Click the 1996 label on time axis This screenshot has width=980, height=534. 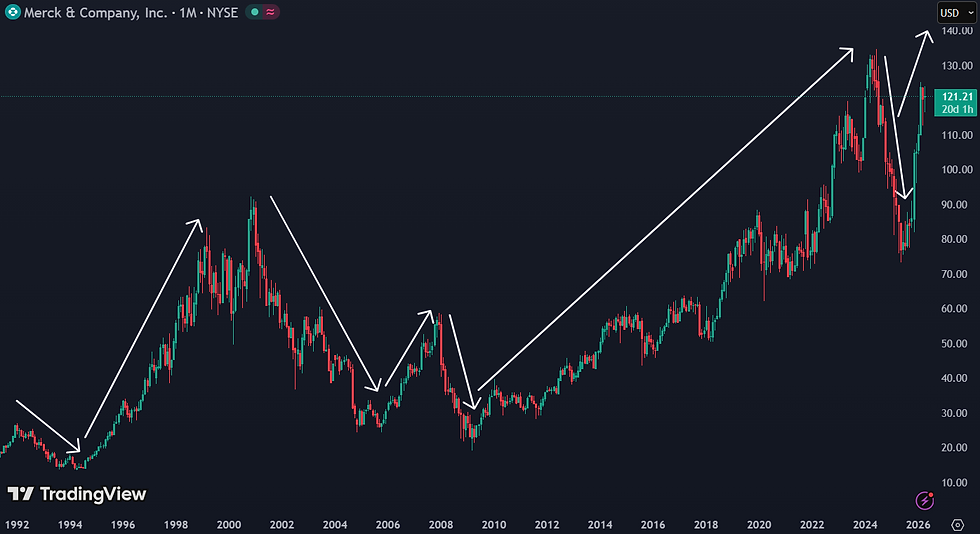click(123, 525)
